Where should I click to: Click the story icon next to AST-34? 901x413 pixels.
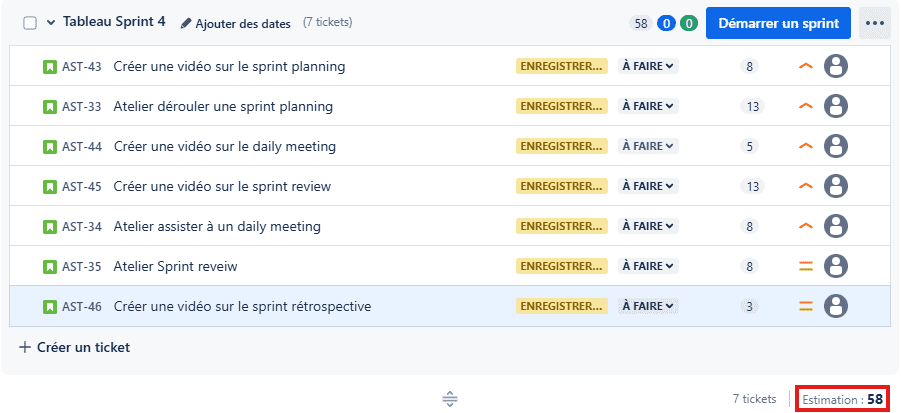(50, 226)
